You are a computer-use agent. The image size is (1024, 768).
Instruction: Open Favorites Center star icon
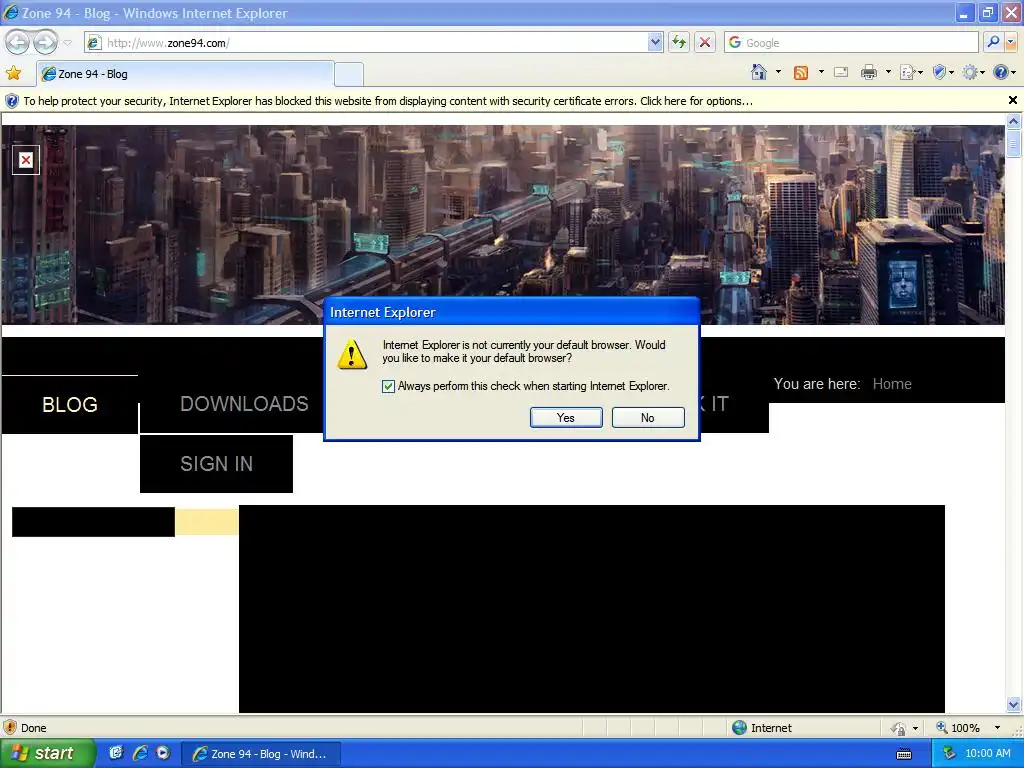(x=13, y=73)
